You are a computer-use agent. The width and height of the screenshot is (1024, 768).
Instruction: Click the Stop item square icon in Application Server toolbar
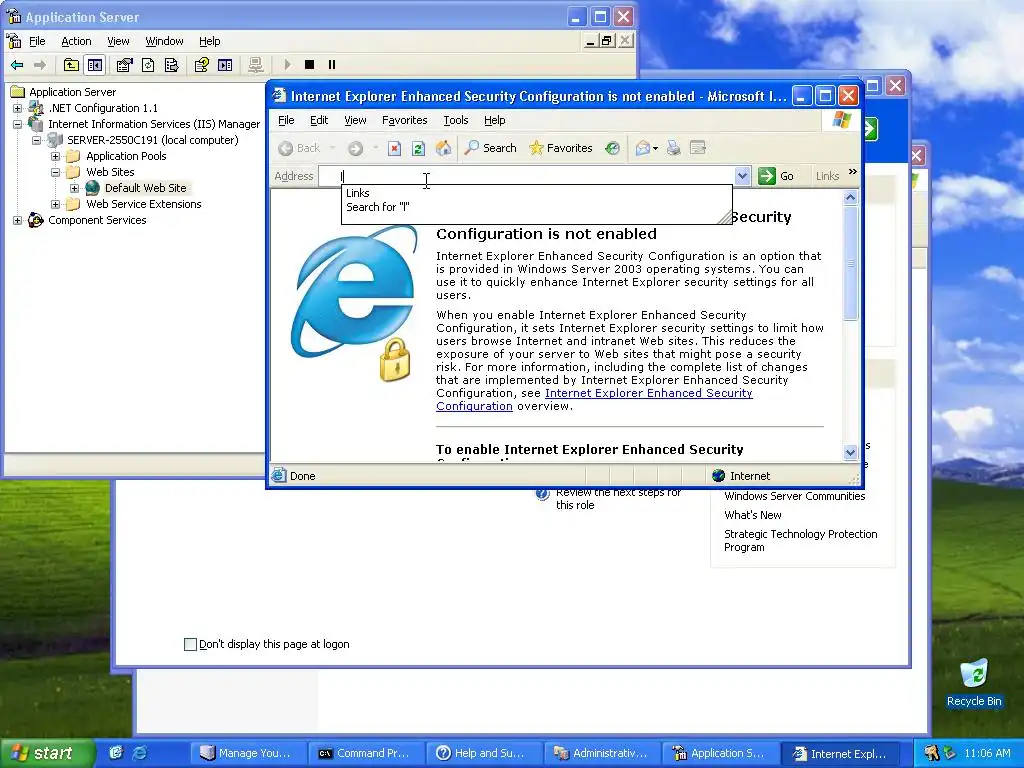(310, 65)
